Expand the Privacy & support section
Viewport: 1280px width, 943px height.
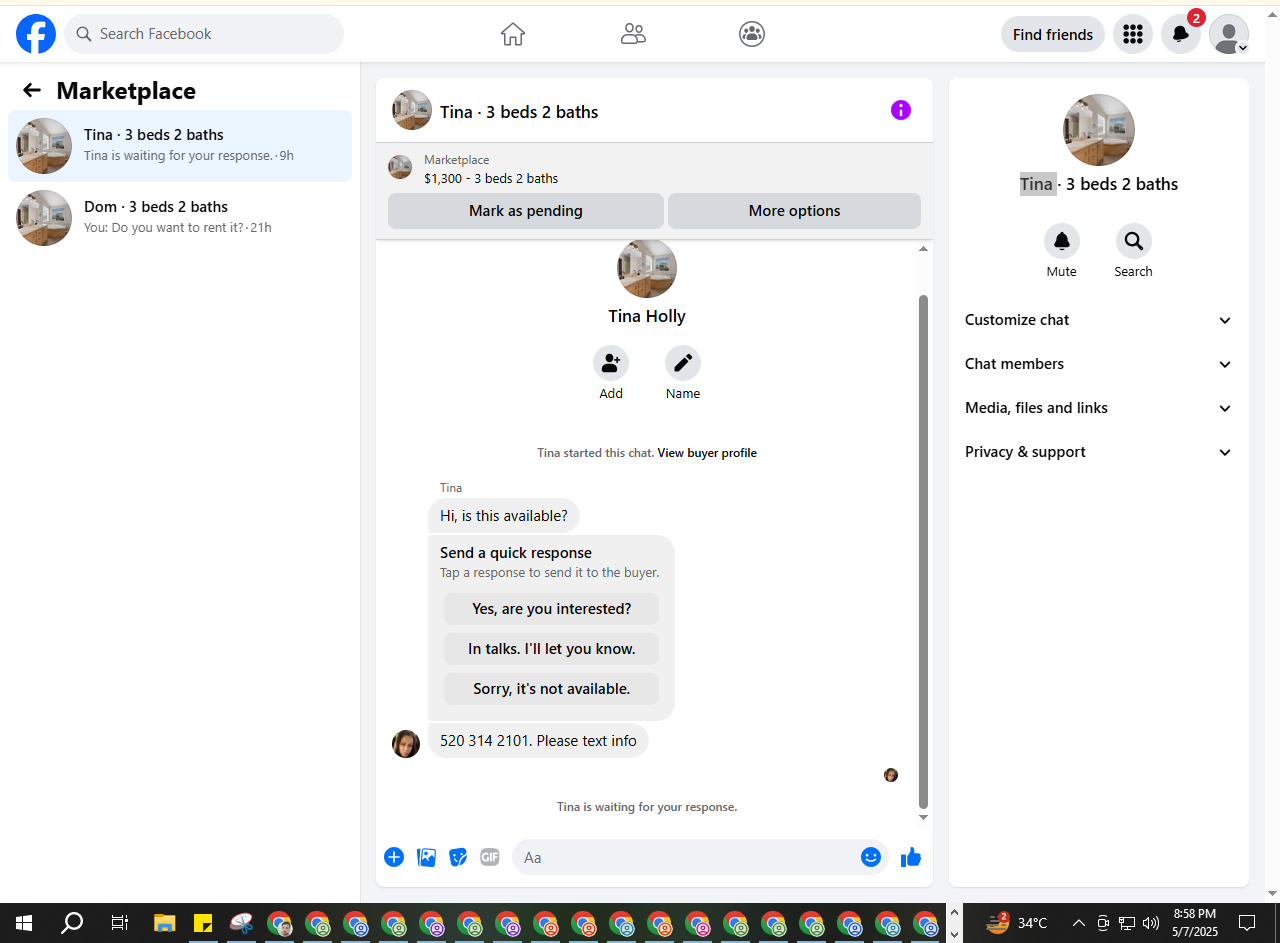pyautogui.click(x=1099, y=452)
